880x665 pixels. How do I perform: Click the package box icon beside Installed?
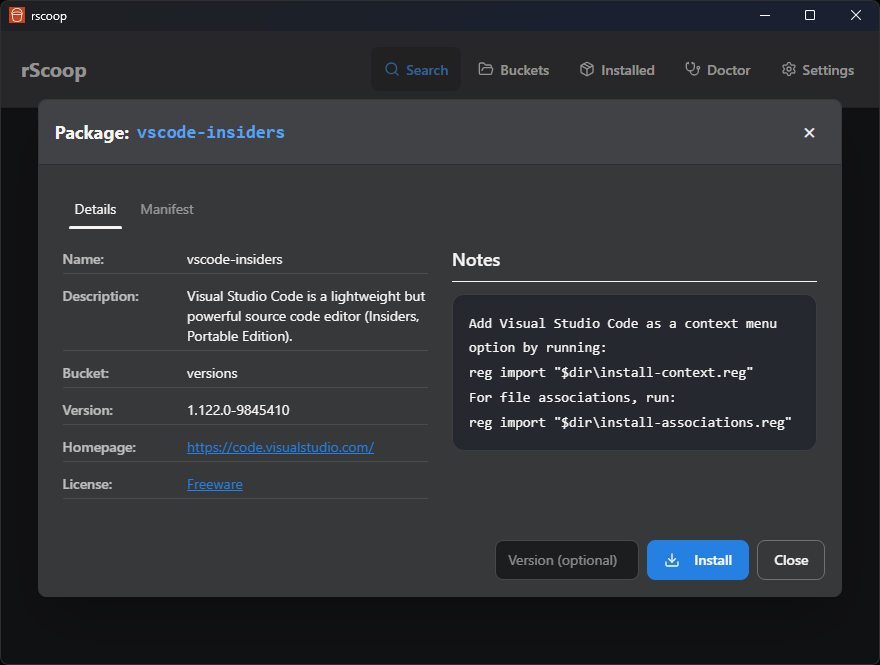[x=586, y=69]
